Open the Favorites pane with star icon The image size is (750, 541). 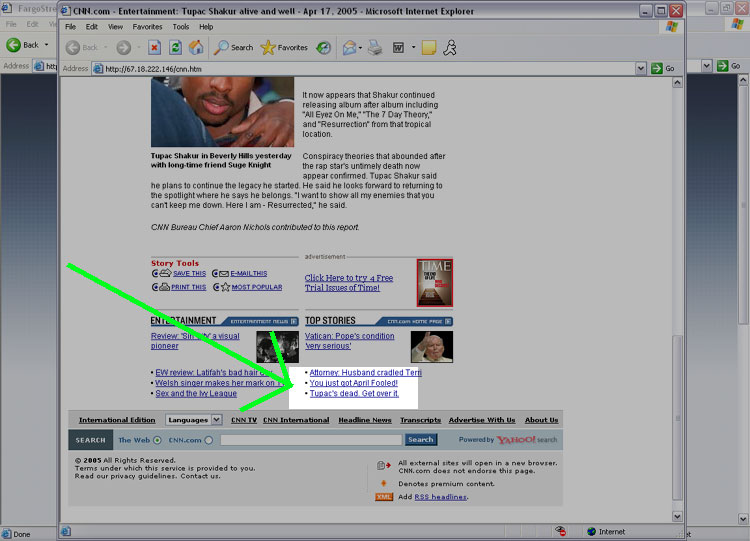click(284, 47)
